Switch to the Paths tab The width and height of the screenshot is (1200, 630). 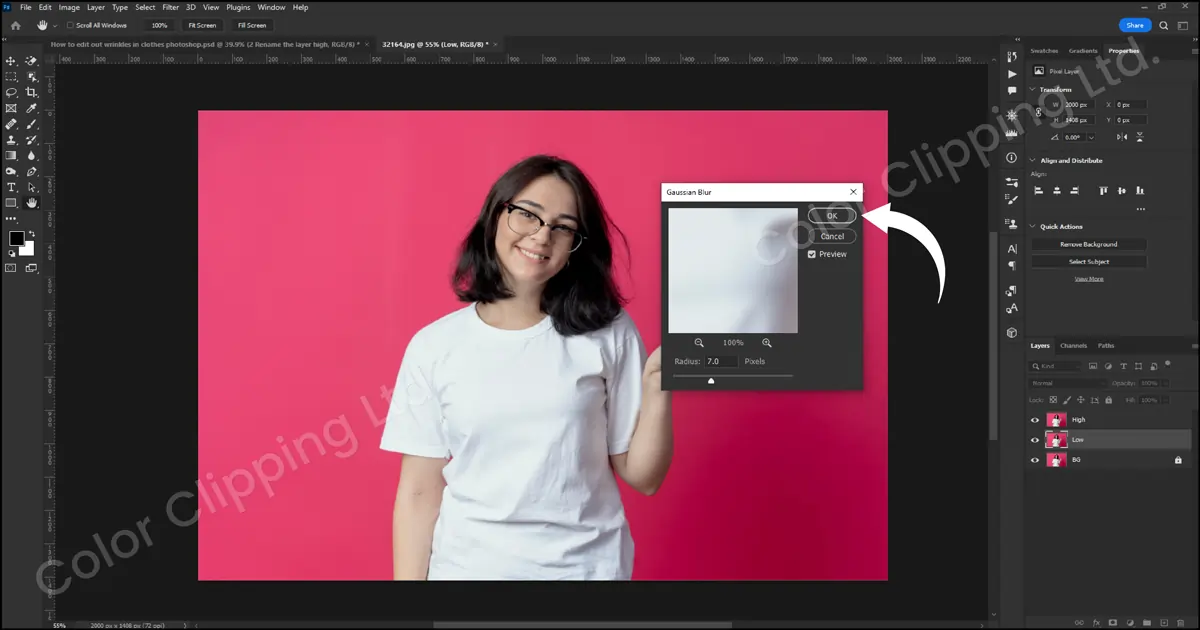click(1106, 346)
